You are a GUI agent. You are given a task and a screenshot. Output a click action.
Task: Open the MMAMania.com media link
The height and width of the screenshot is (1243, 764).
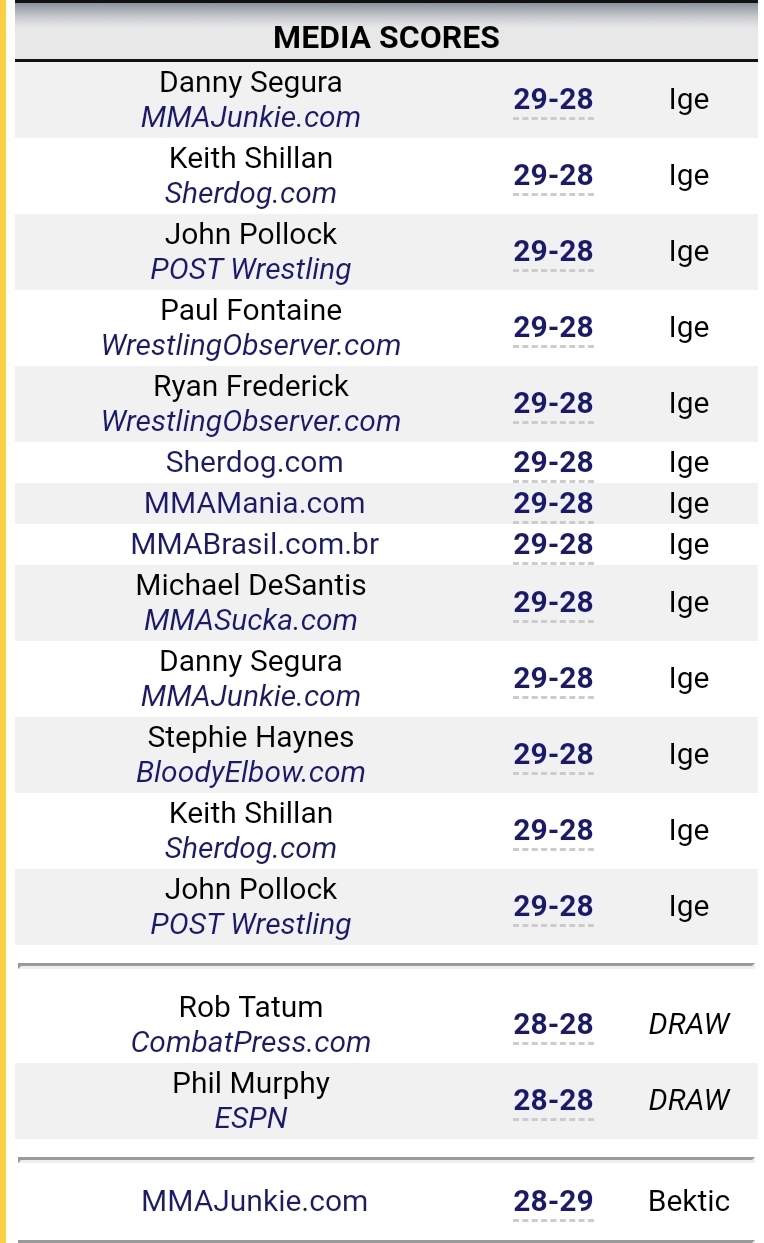coord(254,503)
